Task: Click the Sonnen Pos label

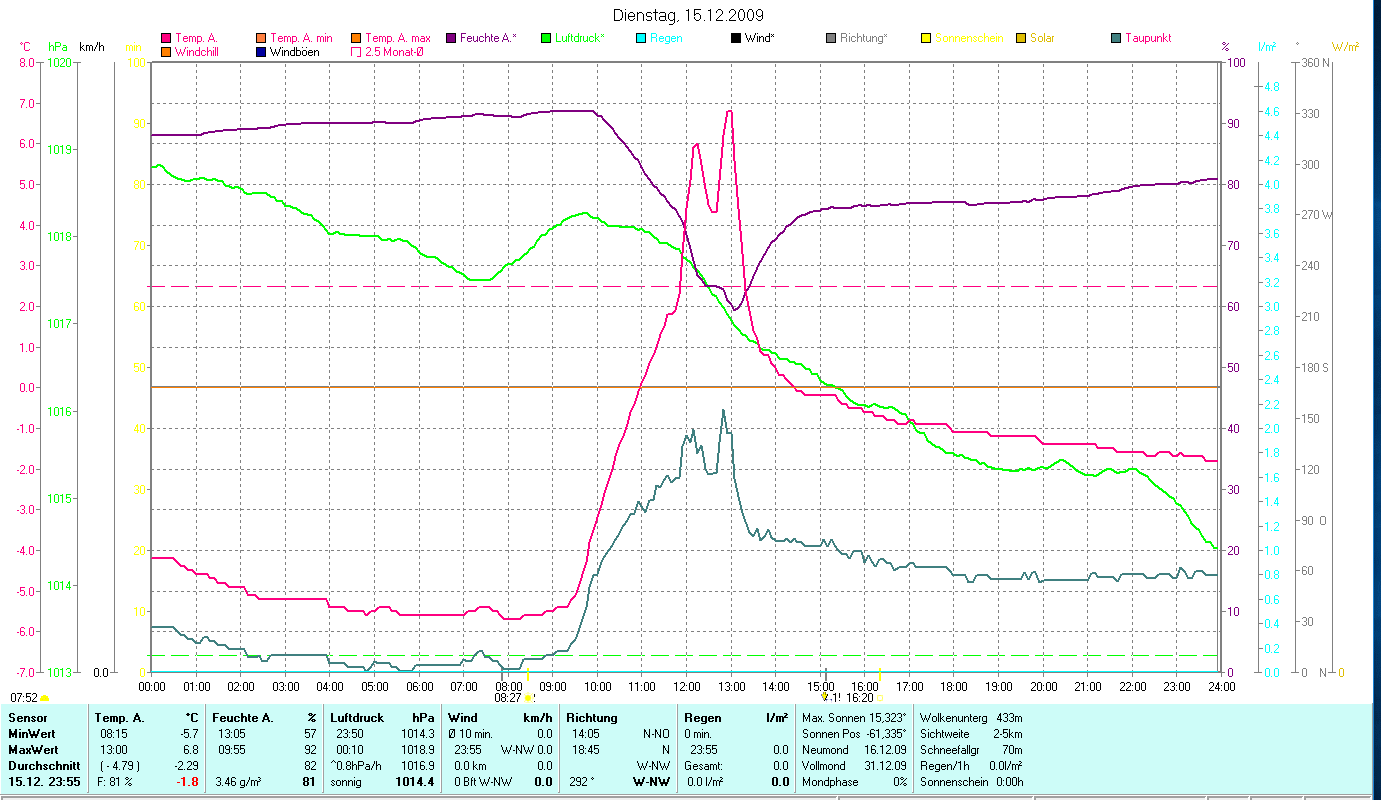Action: pyautogui.click(x=832, y=733)
